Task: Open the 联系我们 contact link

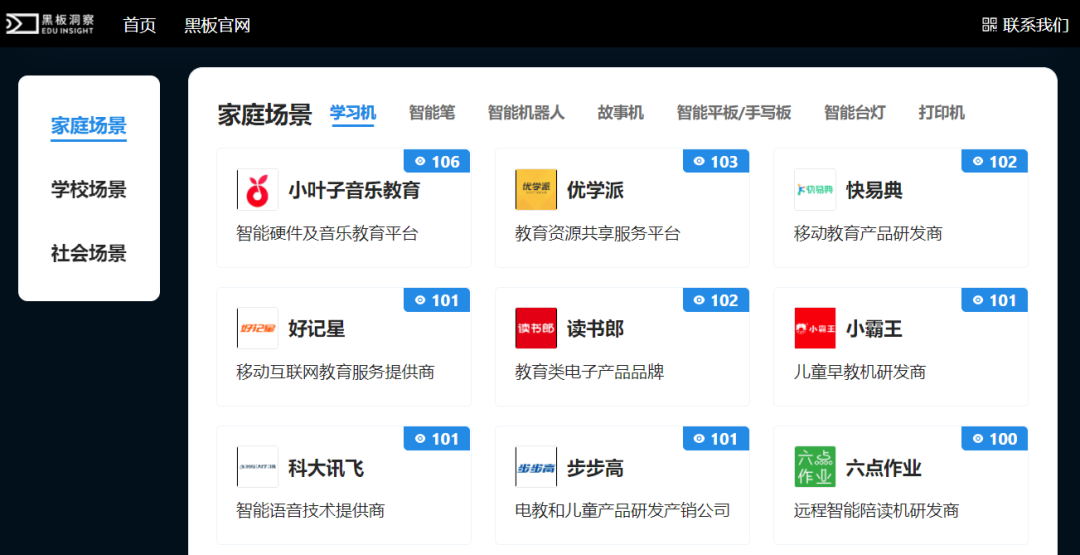Action: (1036, 25)
